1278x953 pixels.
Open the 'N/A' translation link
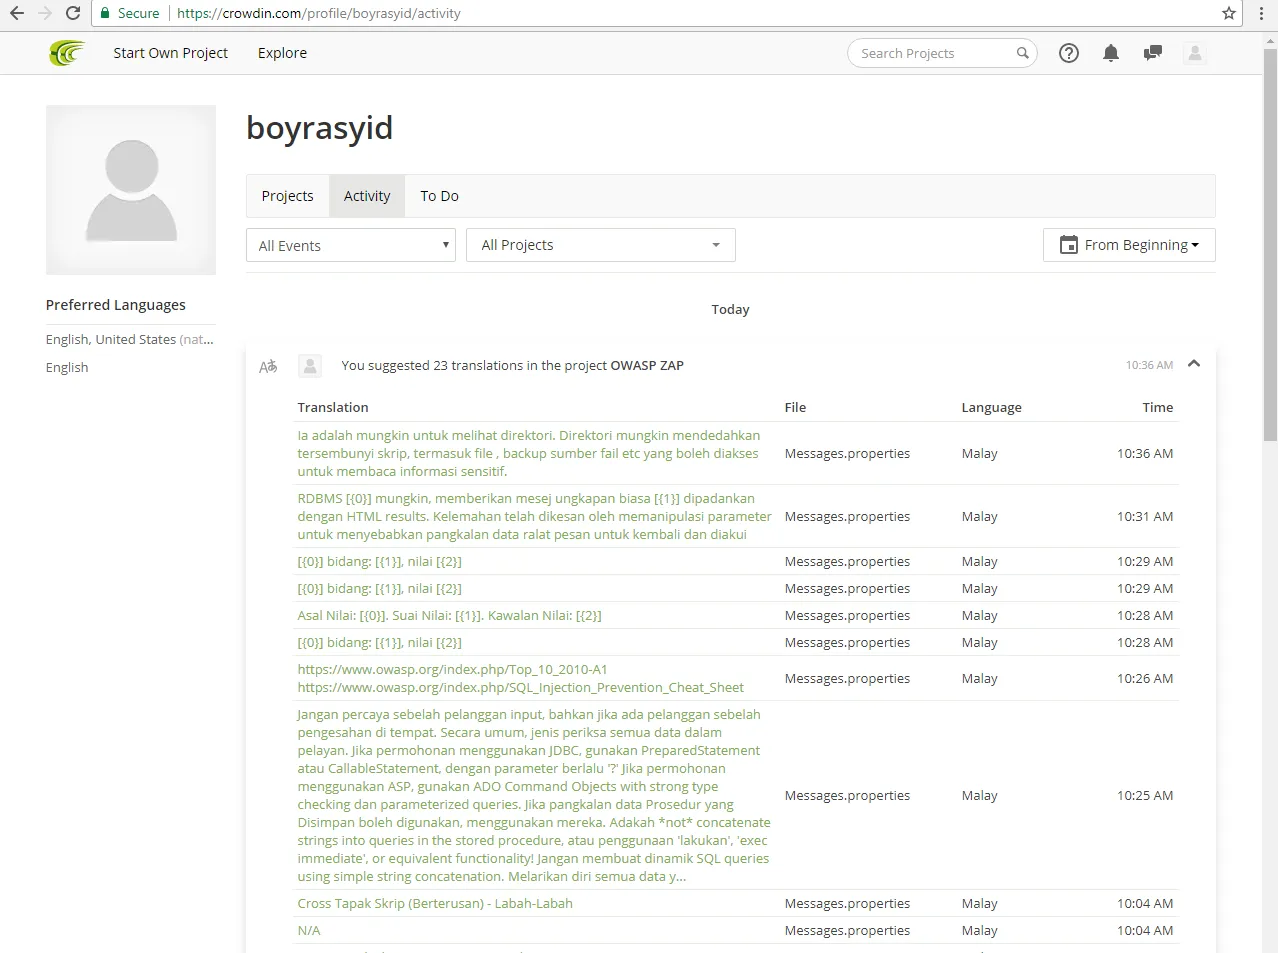[309, 930]
